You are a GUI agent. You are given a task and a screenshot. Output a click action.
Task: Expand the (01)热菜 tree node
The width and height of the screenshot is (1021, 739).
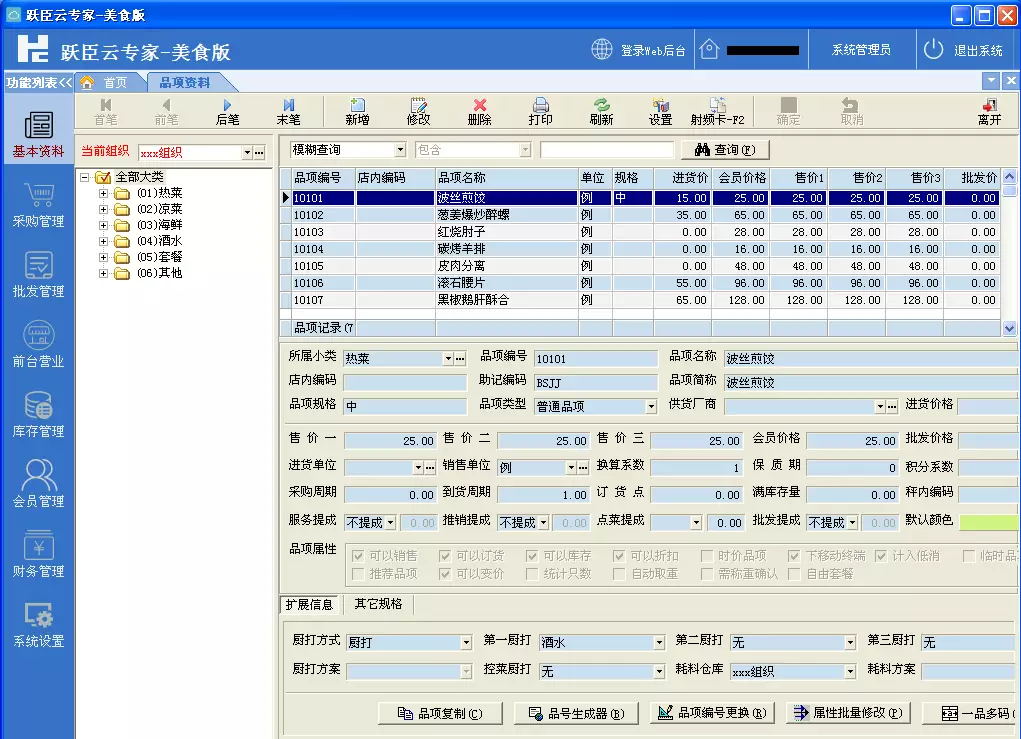[x=103, y=193]
